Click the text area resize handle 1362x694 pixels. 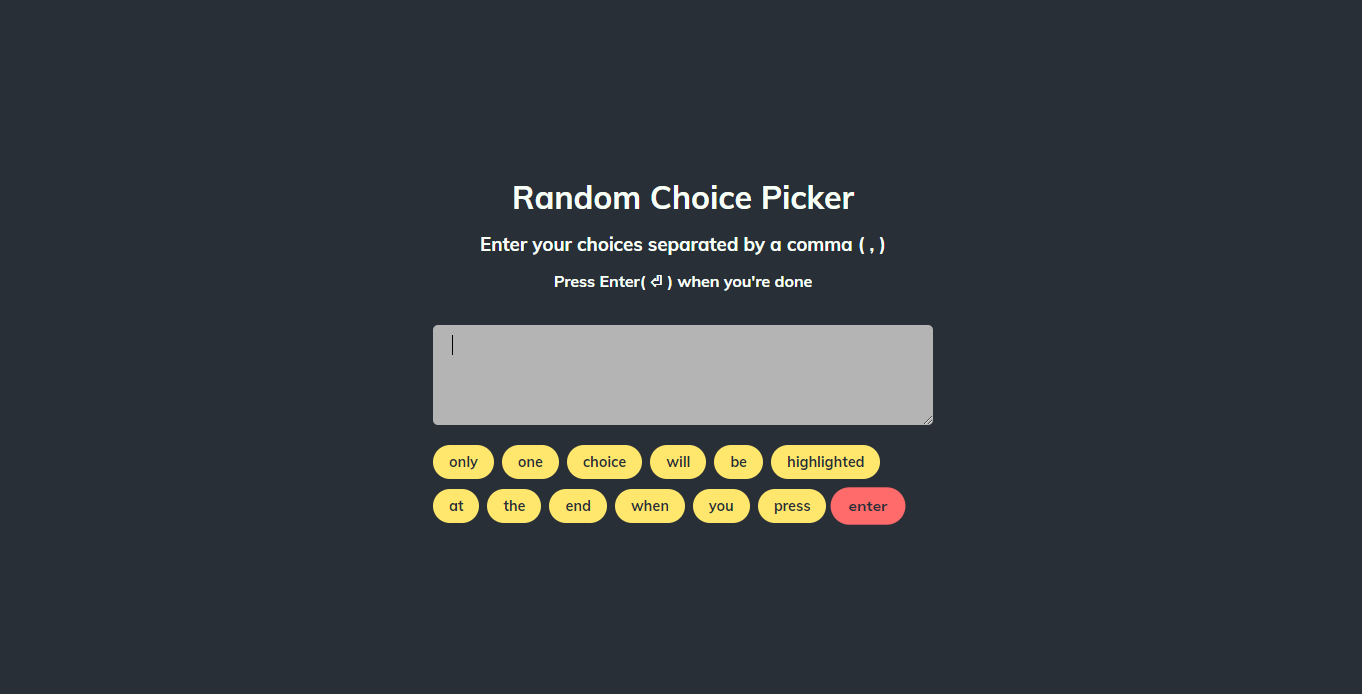(x=927, y=418)
